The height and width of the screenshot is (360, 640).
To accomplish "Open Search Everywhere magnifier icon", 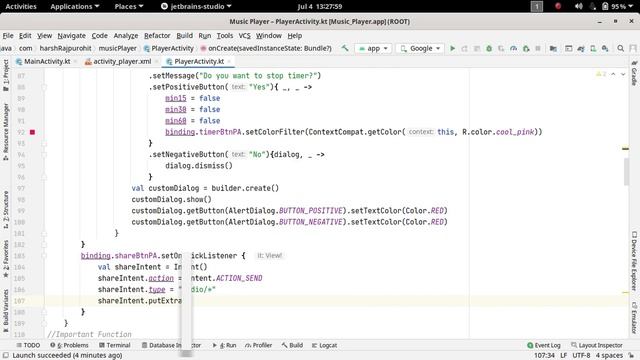I will (x=620, y=48).
